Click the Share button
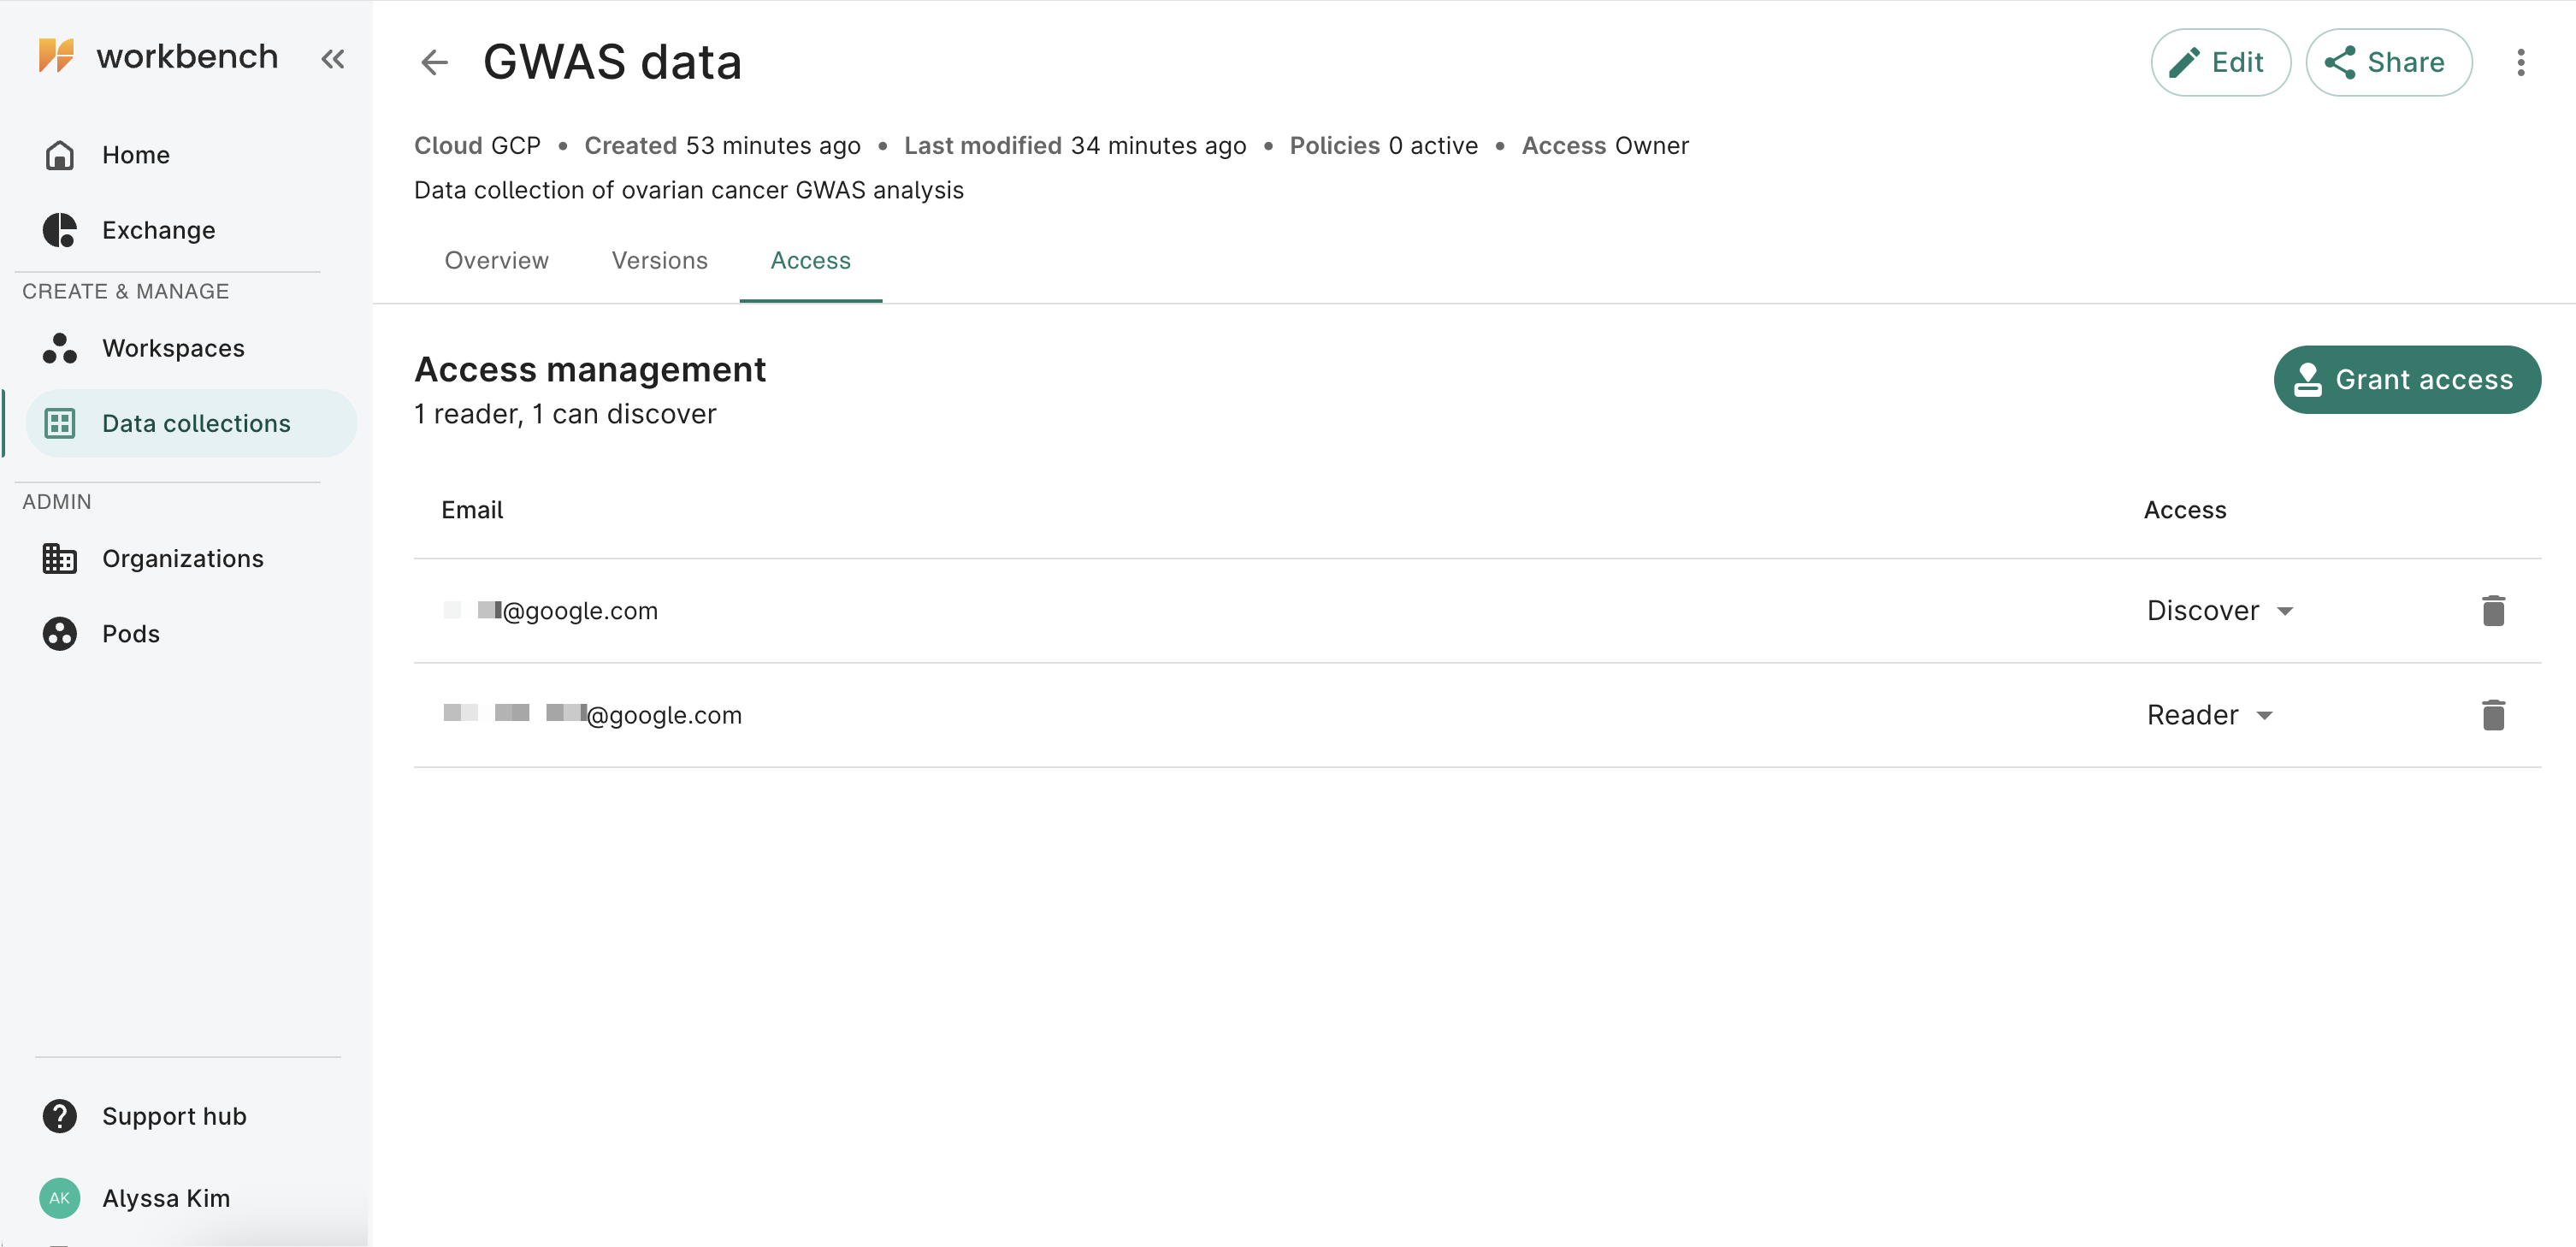 [x=2388, y=62]
